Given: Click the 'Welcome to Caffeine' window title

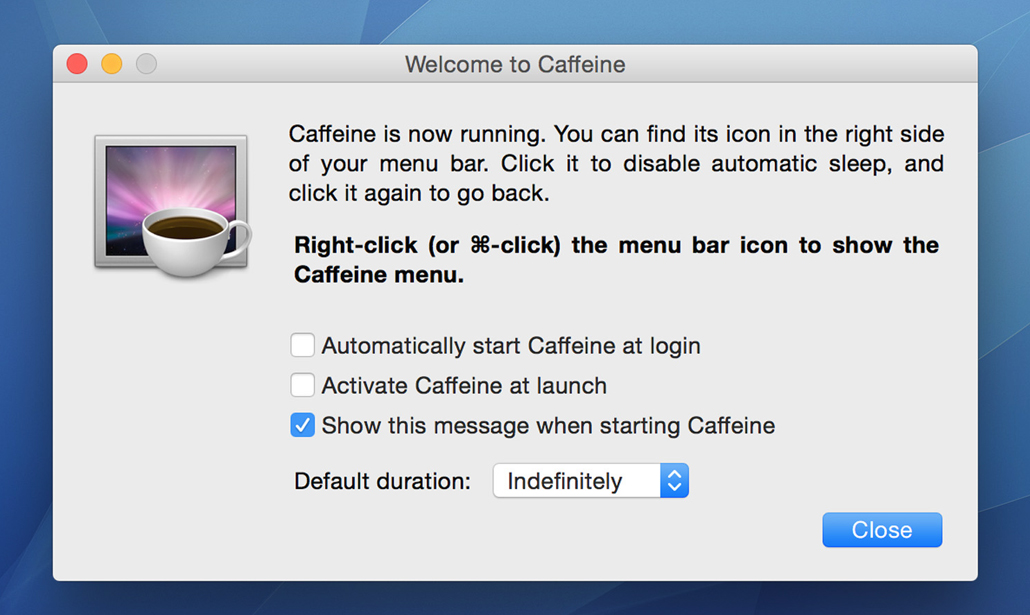Looking at the screenshot, I should [515, 64].
